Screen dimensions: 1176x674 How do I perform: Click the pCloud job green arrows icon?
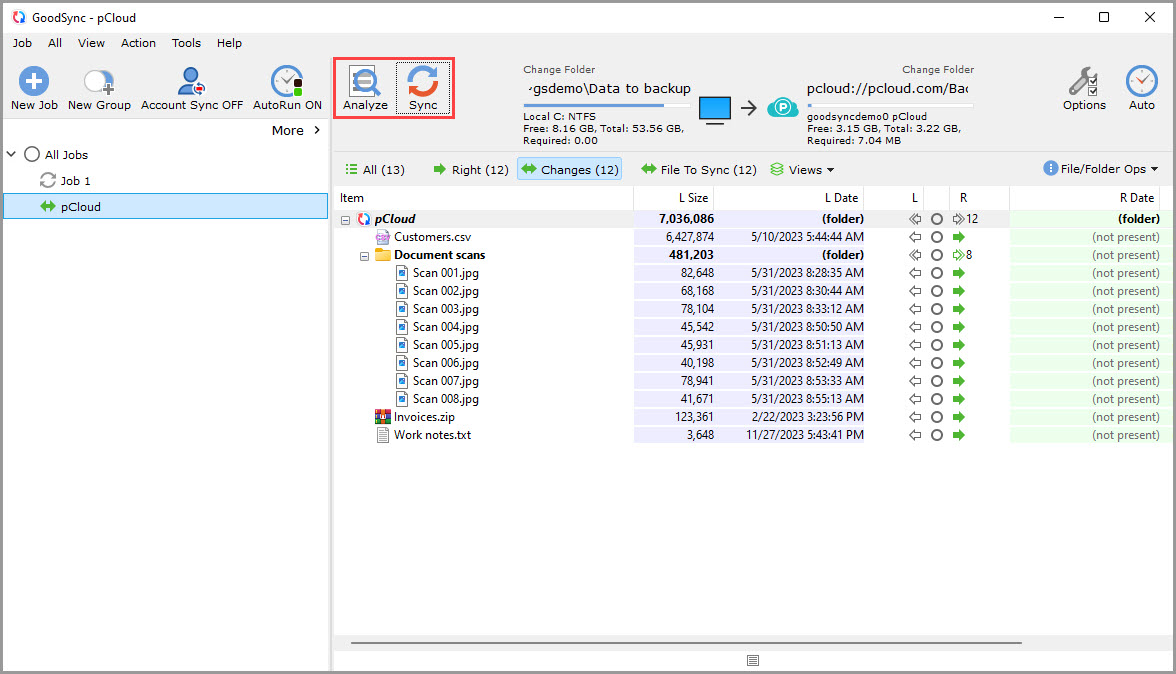pos(48,206)
